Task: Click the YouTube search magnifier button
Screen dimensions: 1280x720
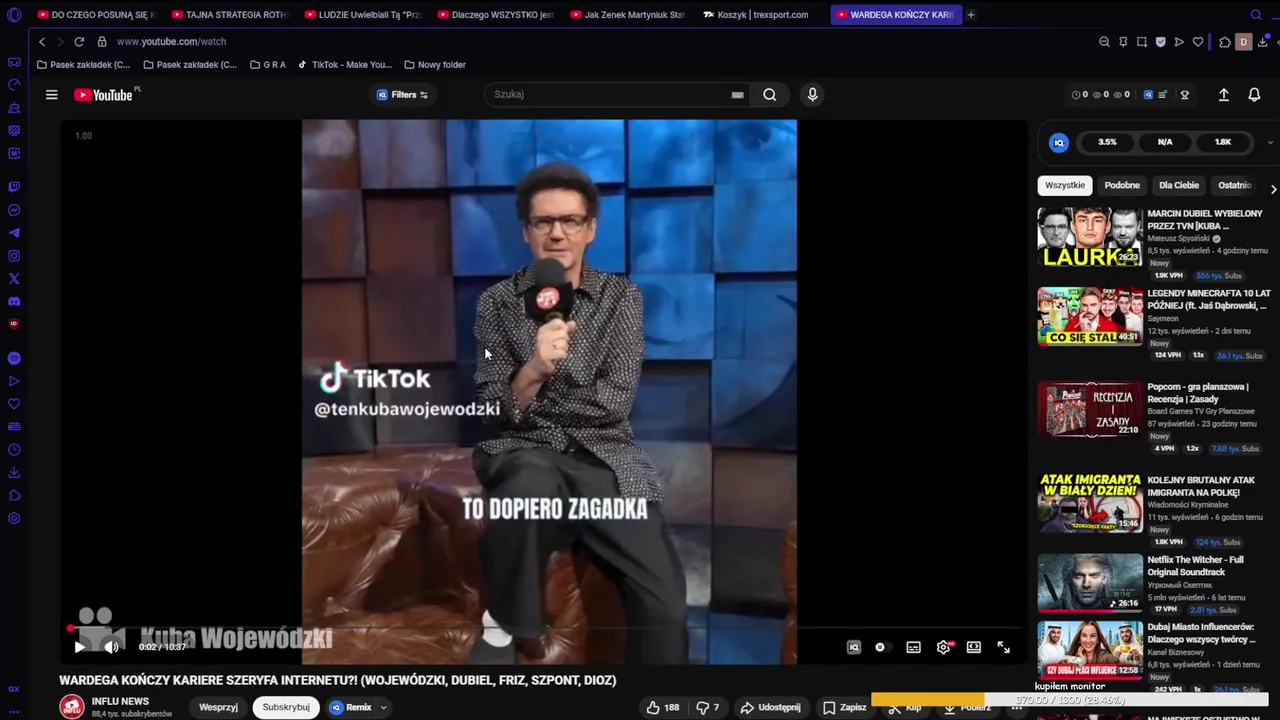Action: tap(769, 94)
